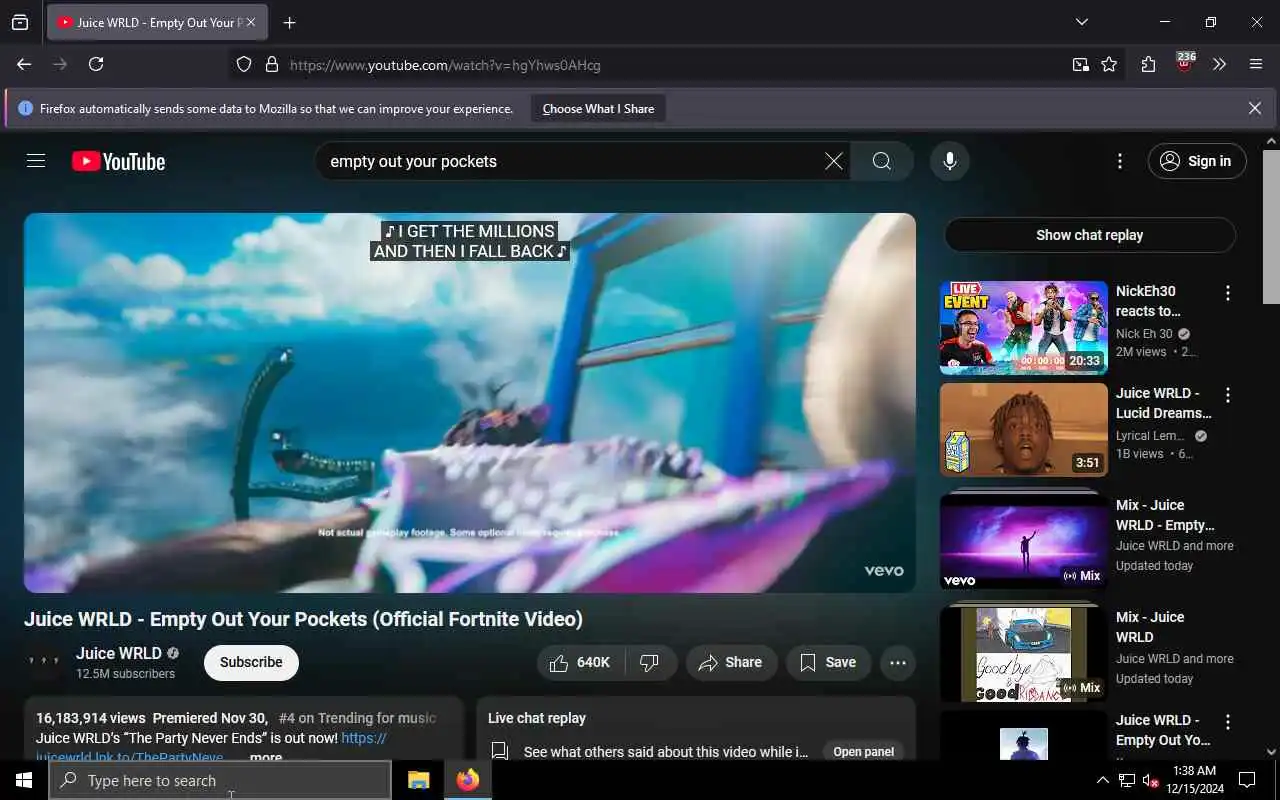This screenshot has height=800, width=1280.
Task: Click page vertical scrollbar
Action: [1271, 226]
